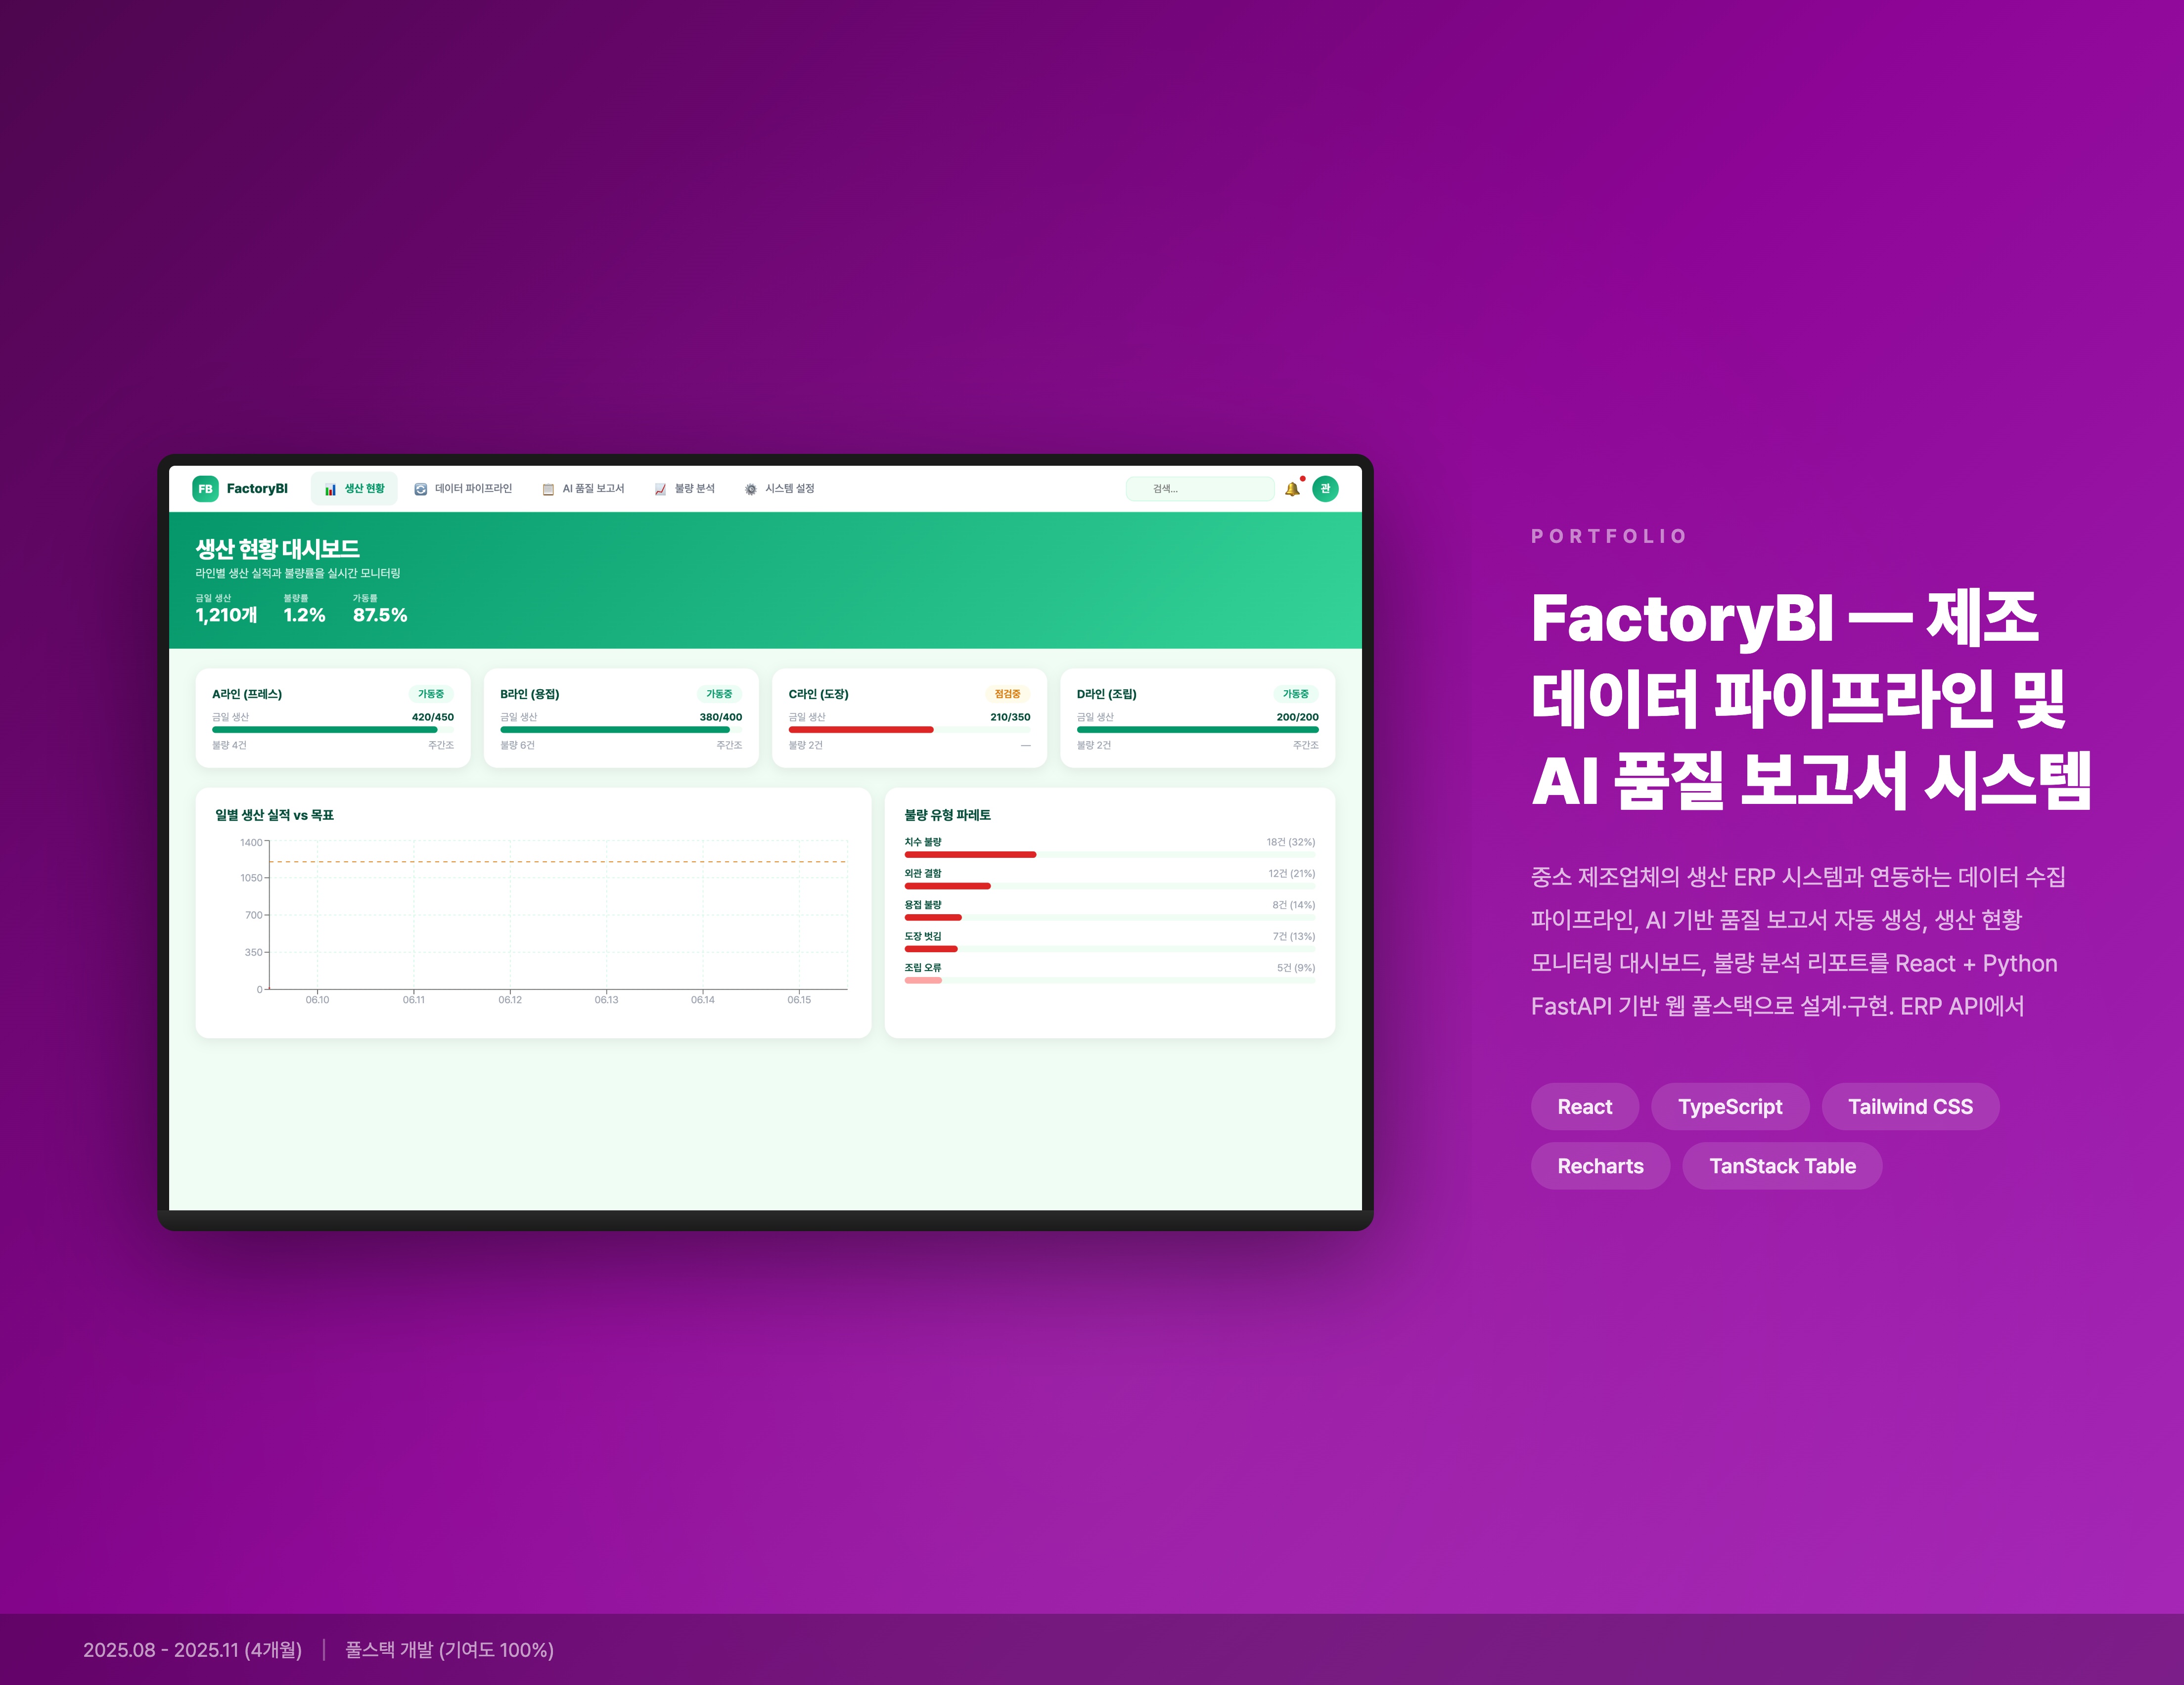2184x1685 pixels.
Task: Open 시스템 설정 with the gear icon
Action: click(x=751, y=489)
